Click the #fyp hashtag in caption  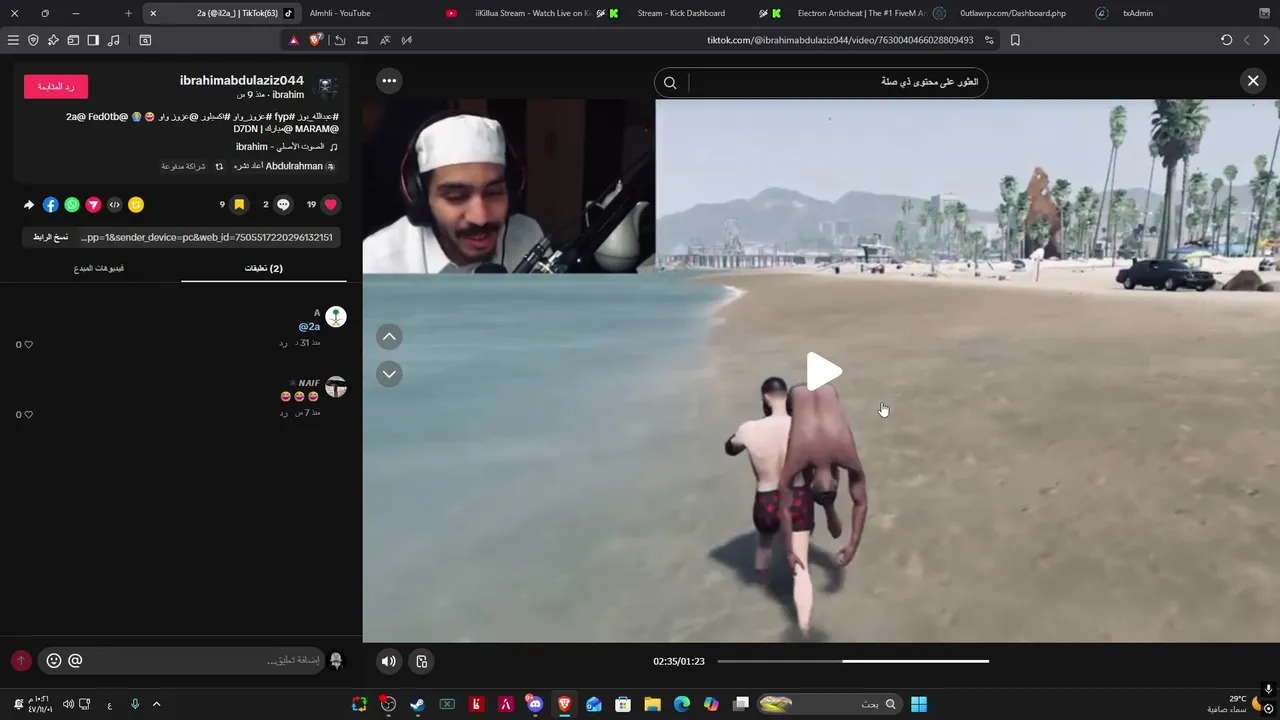coord(284,117)
